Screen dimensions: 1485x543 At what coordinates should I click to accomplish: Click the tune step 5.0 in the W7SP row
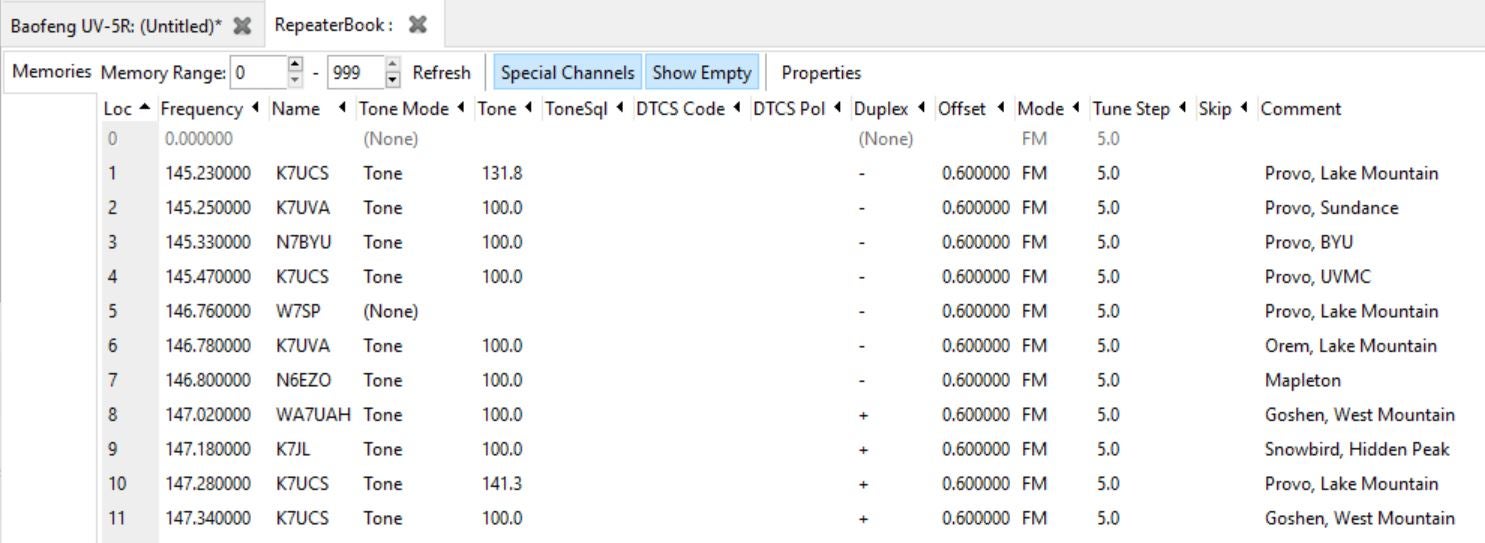point(1108,311)
